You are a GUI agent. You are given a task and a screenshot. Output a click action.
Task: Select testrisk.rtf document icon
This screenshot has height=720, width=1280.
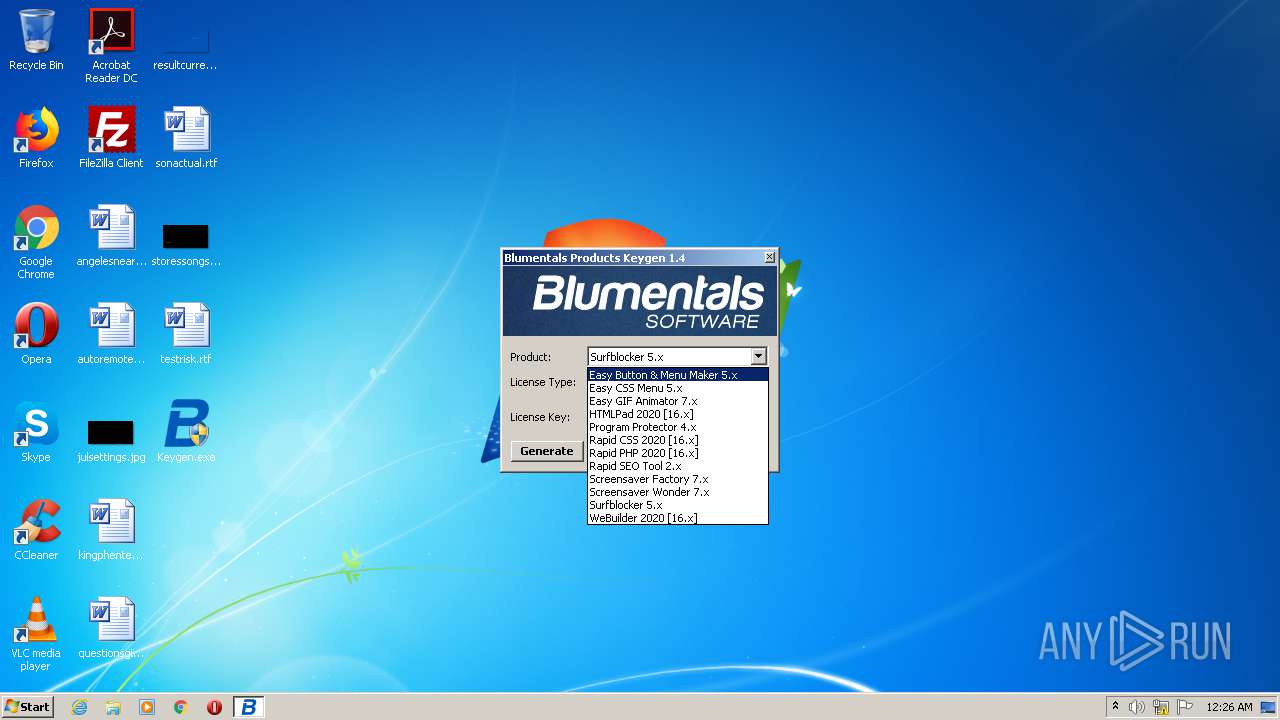pos(186,334)
